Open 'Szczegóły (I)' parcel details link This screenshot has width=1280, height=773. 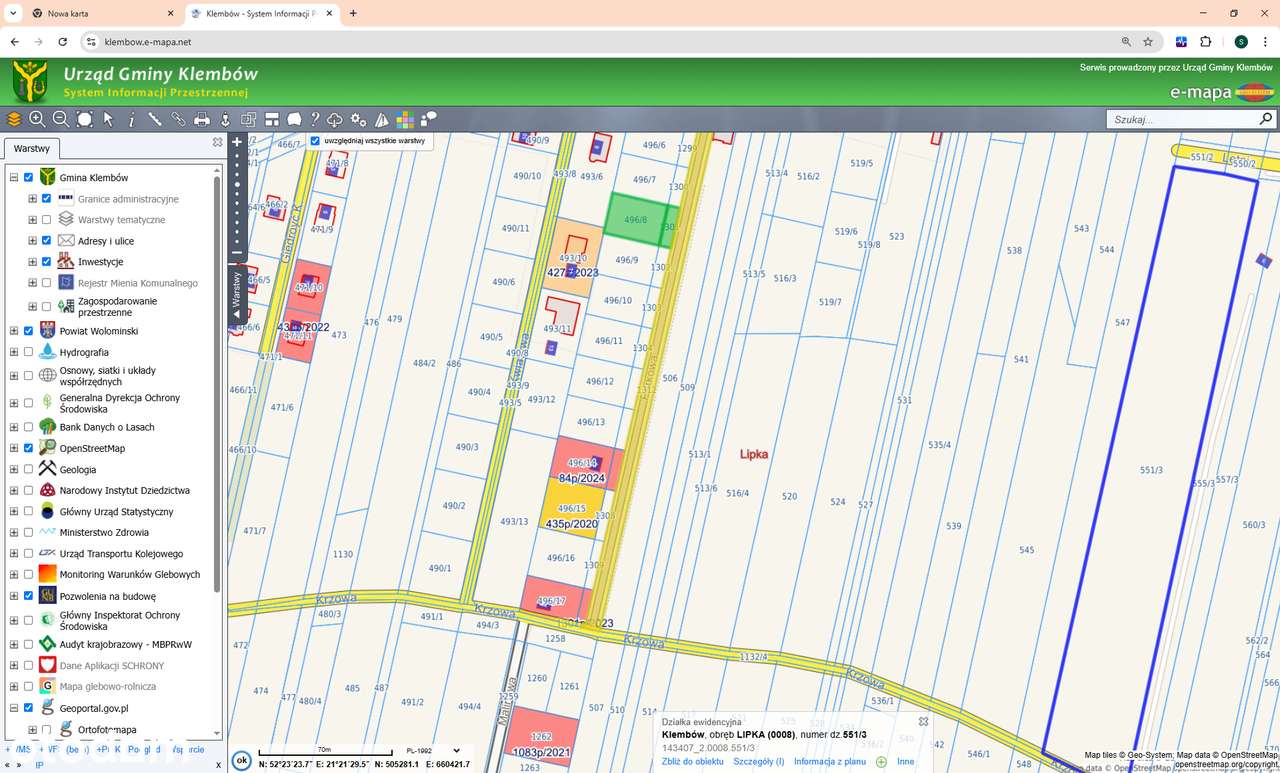(759, 762)
